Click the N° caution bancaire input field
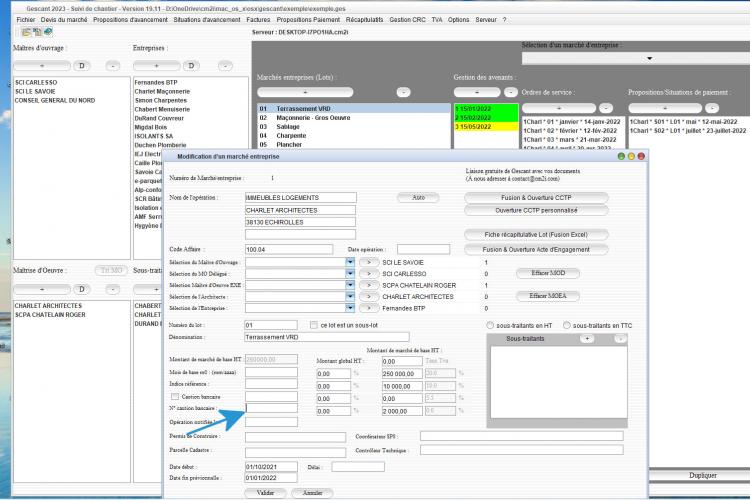This screenshot has width=750, height=500. 271,408
